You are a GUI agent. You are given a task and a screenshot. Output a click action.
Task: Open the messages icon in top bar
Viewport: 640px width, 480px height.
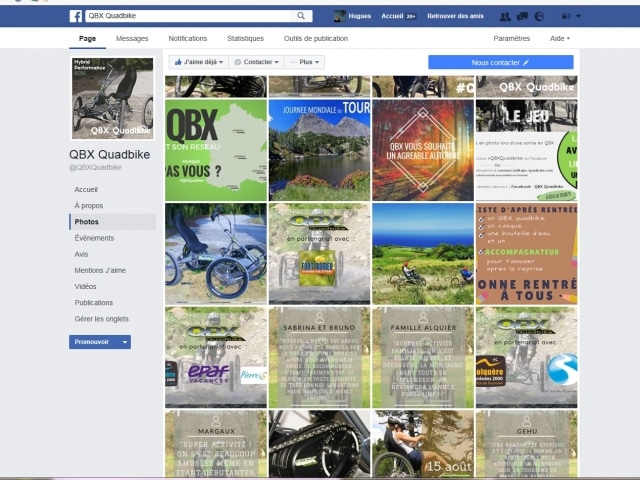522,16
